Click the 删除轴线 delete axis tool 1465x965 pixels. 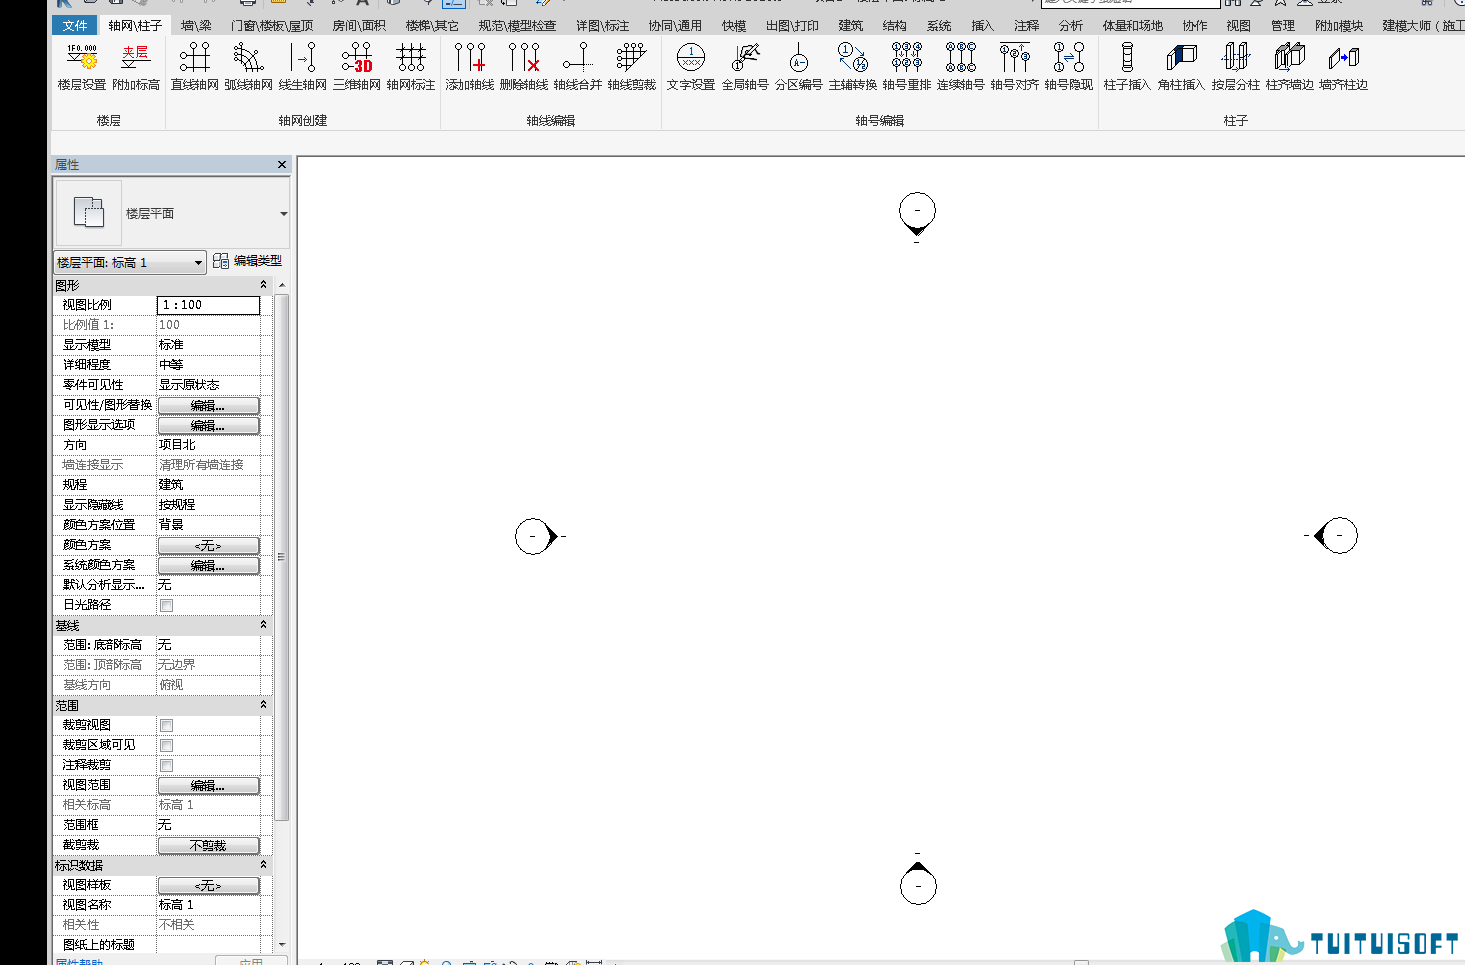(x=524, y=67)
